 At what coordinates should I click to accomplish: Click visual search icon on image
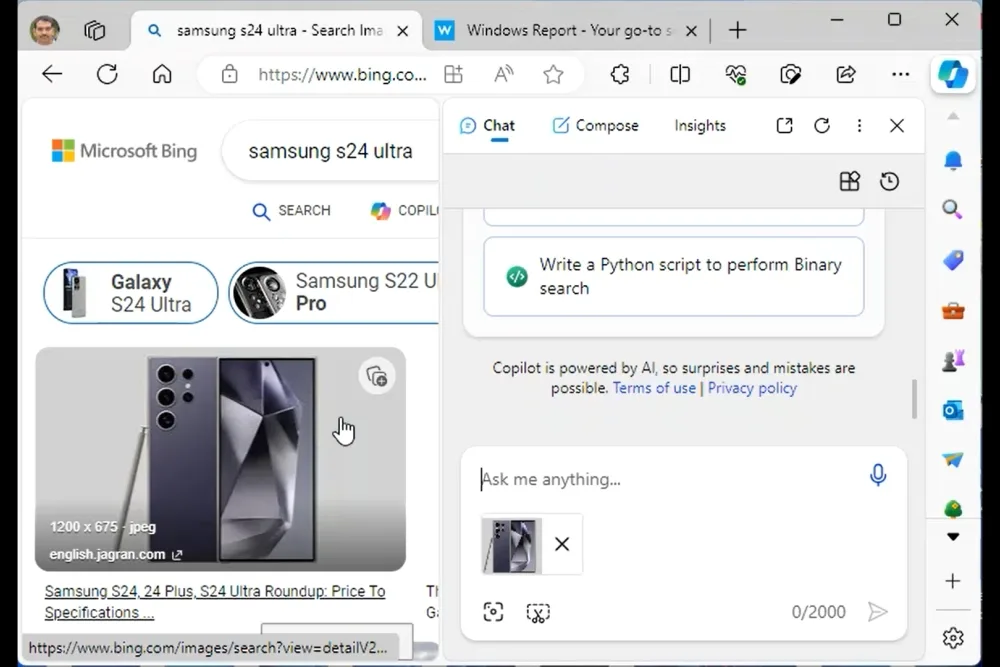point(377,377)
